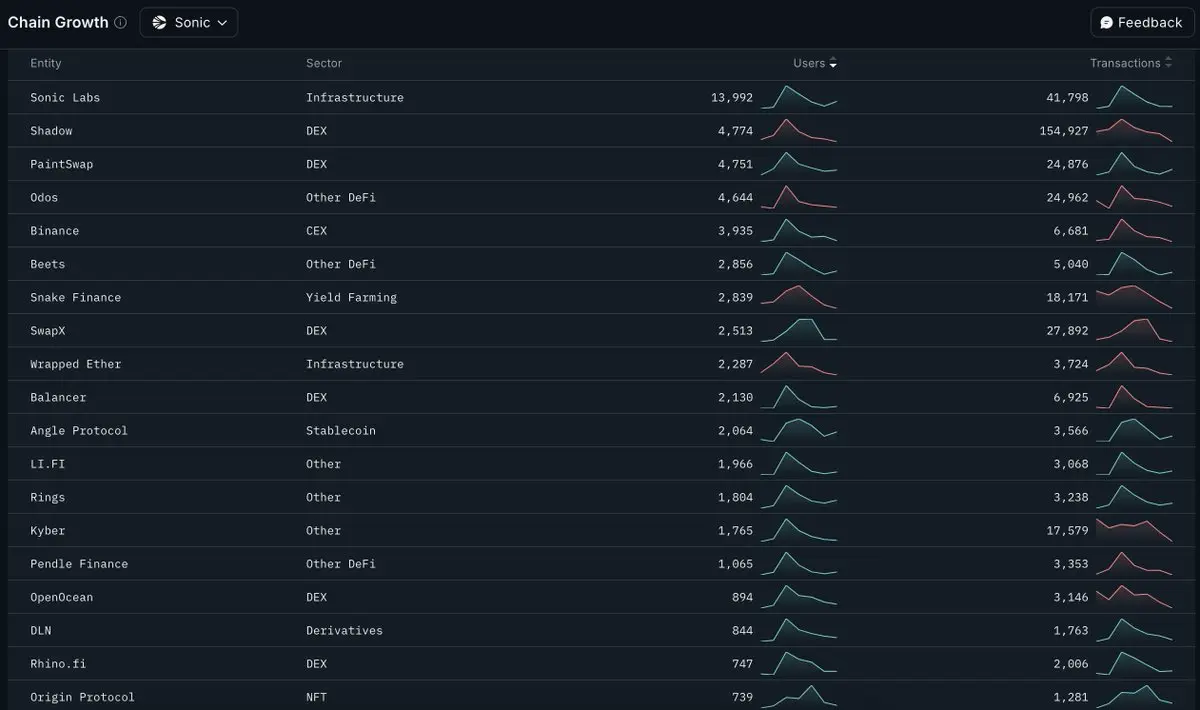Select the PaintSwap entity

tap(62, 164)
